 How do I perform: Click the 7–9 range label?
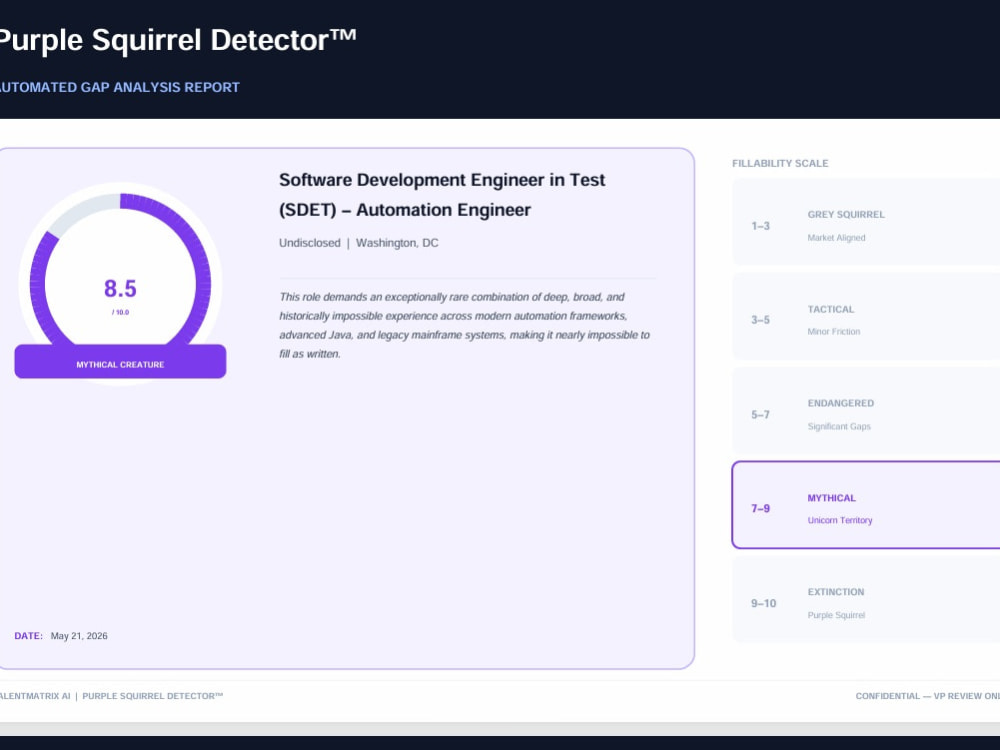[x=760, y=508]
